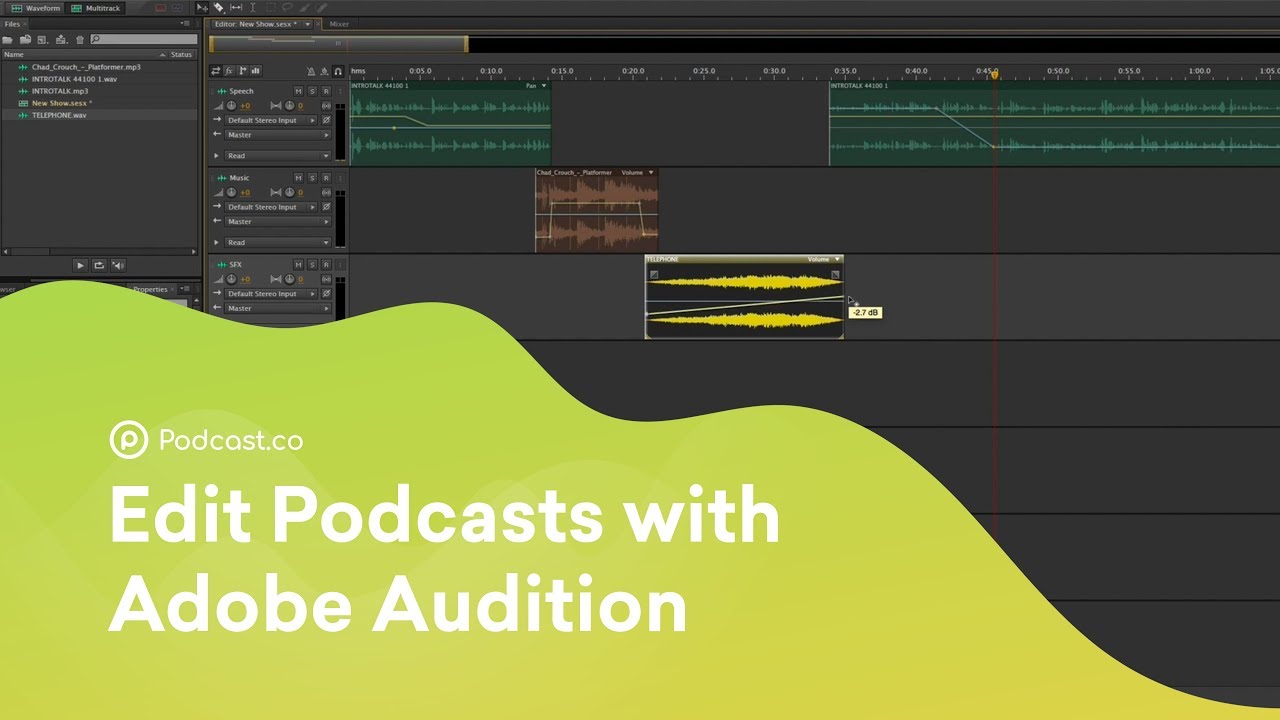Image resolution: width=1280 pixels, height=720 pixels.
Task: Open the Files panel menu
Action: (187, 23)
